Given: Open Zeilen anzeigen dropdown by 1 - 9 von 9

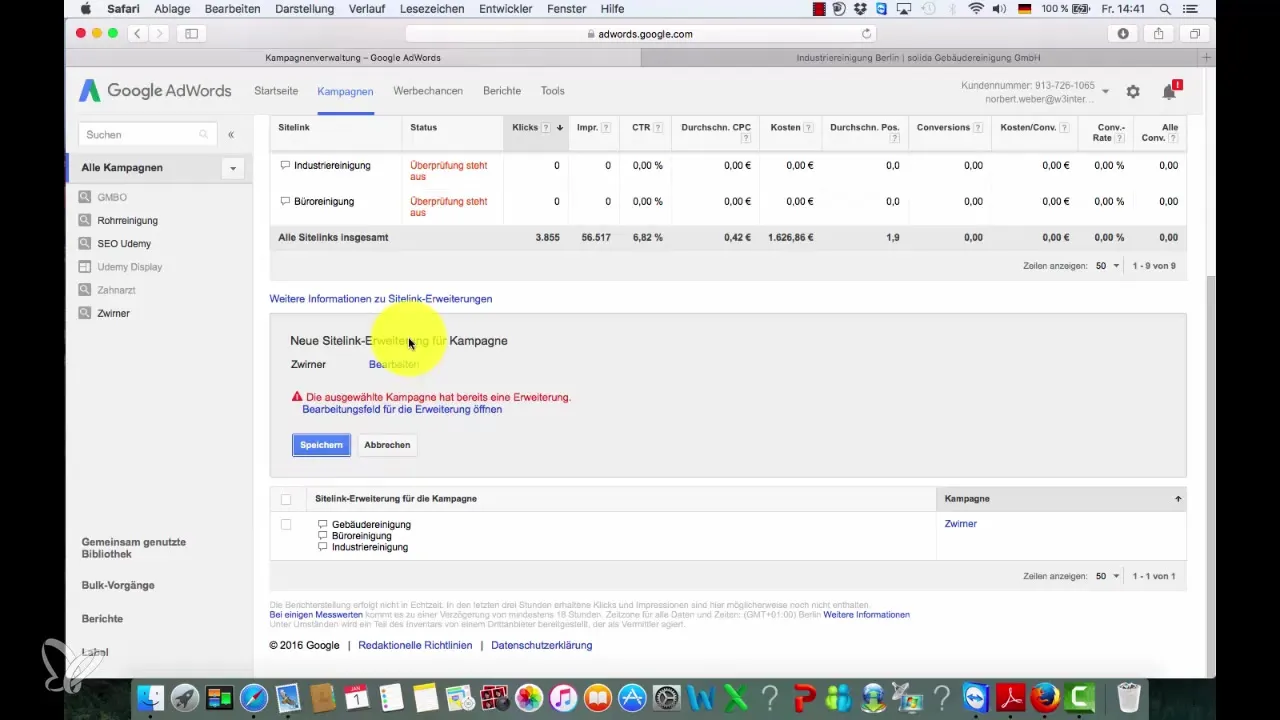Looking at the screenshot, I should click(1106, 266).
